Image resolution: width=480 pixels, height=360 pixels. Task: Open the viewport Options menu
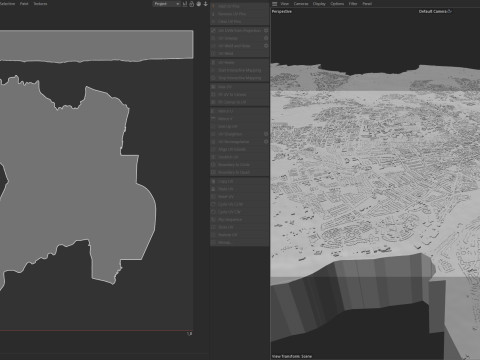pyautogui.click(x=337, y=4)
